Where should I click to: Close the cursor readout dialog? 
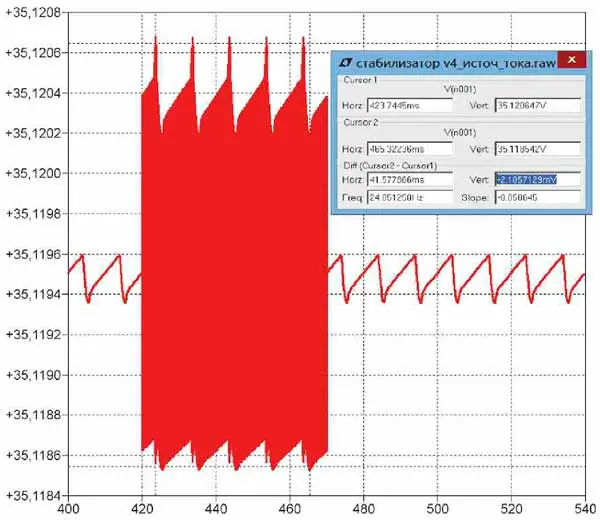click(x=571, y=61)
